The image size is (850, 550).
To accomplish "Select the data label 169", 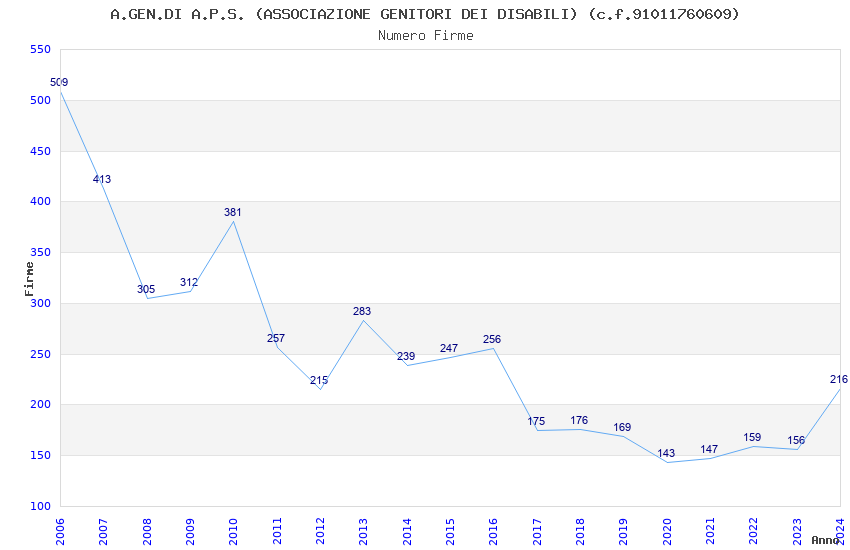I will (622, 428).
